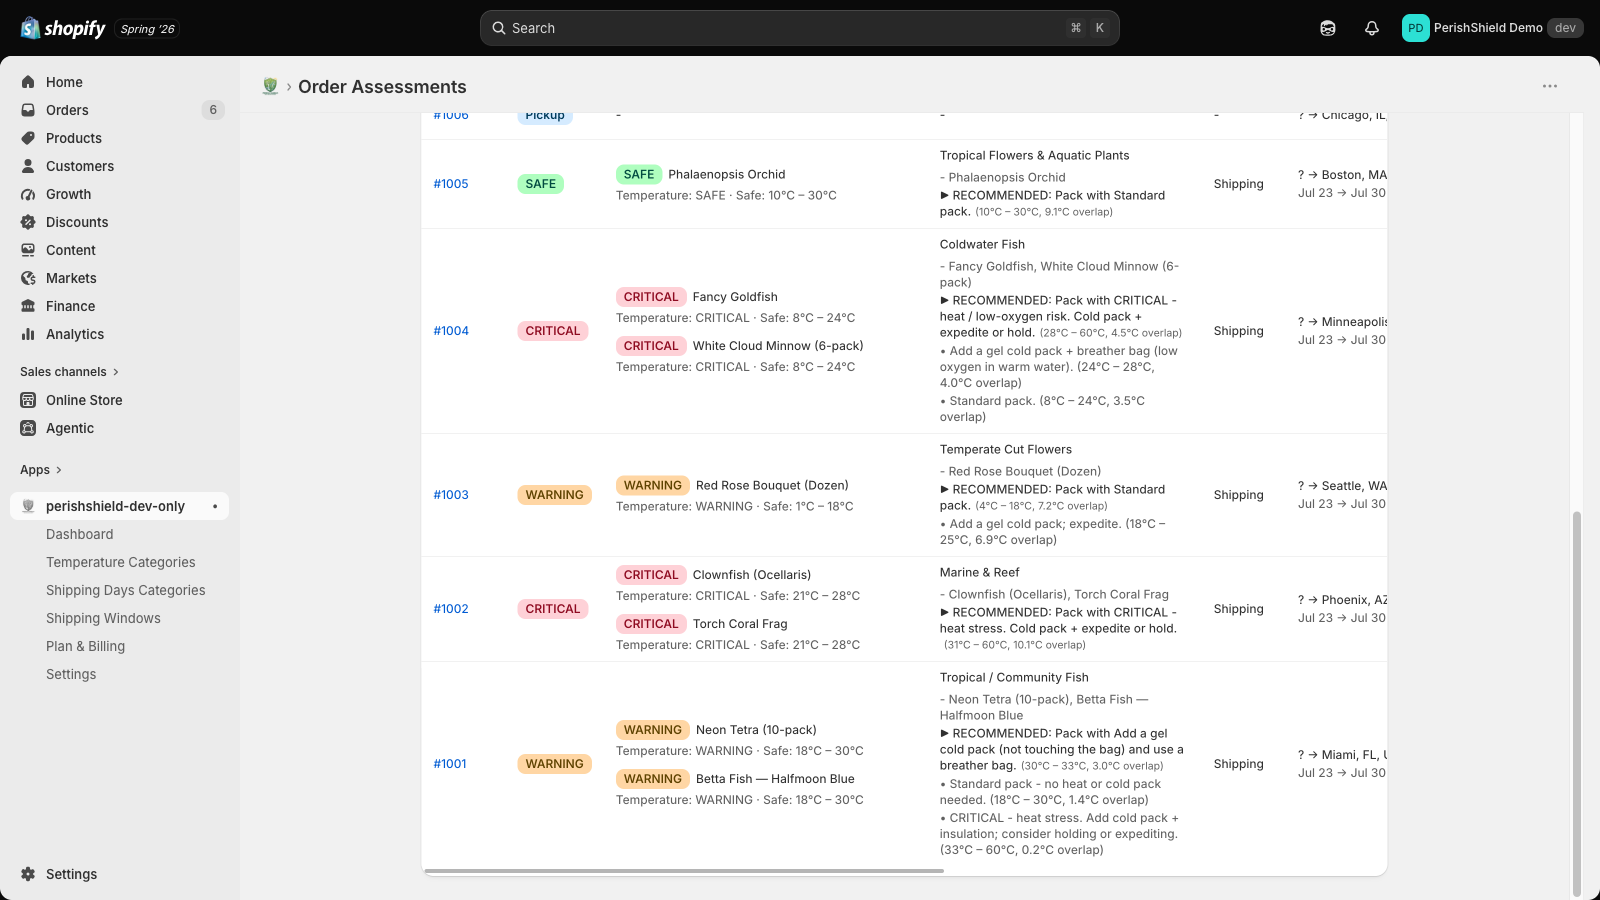Image resolution: width=1600 pixels, height=900 pixels.
Task: Click the Home icon in sidebar
Action: click(x=28, y=82)
